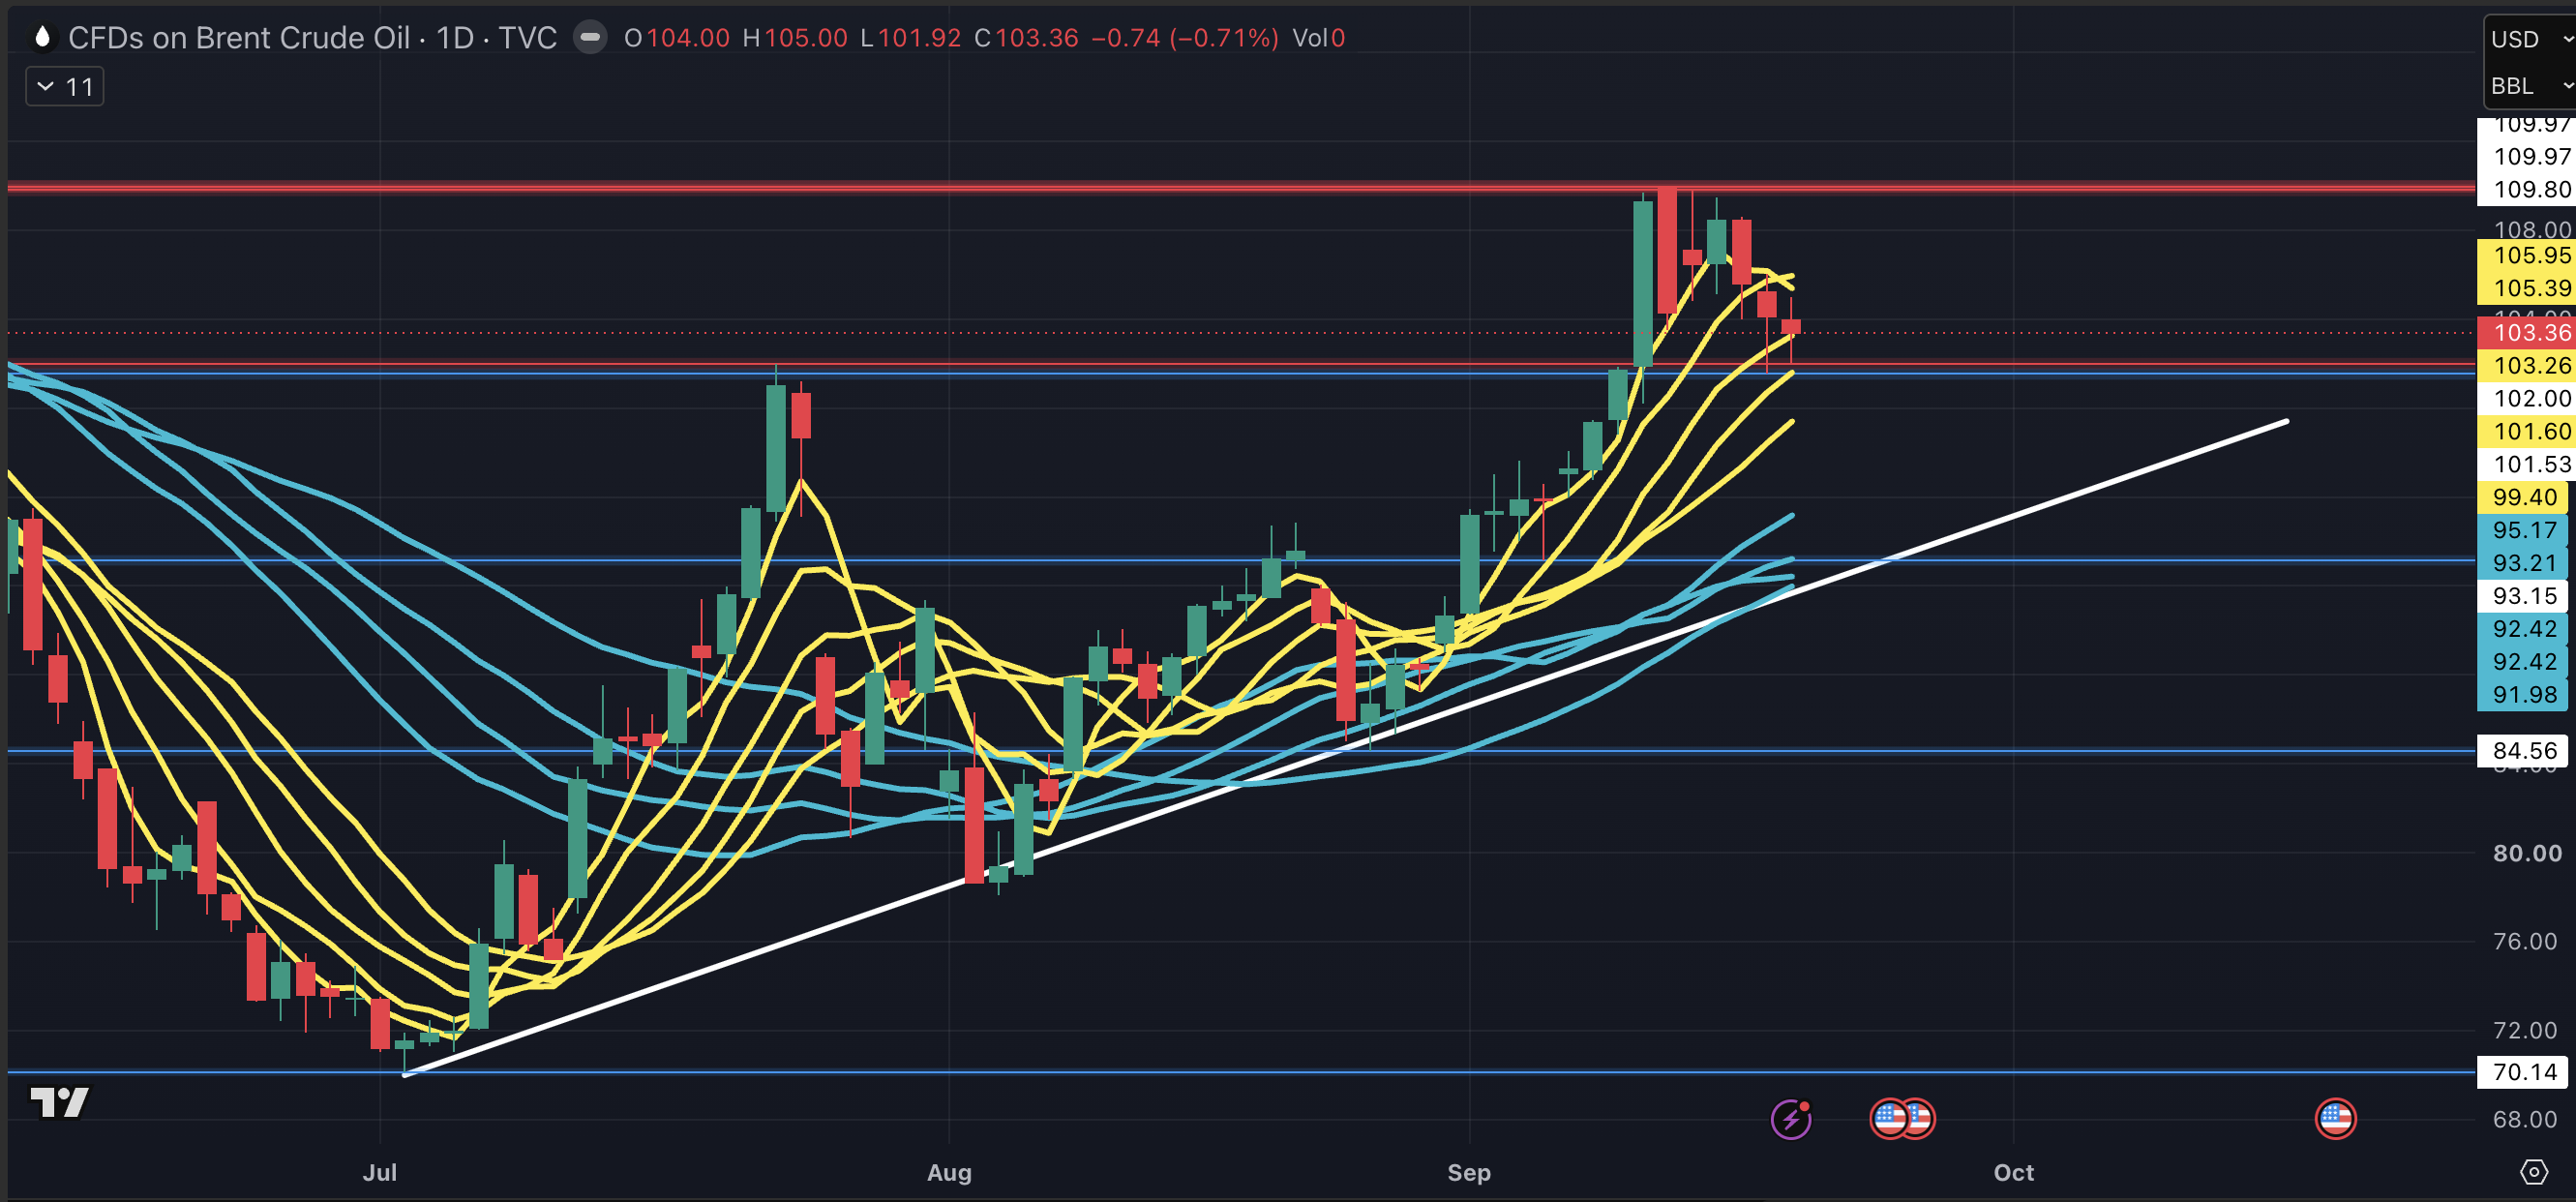The height and width of the screenshot is (1202, 2576).
Task: Click the CFDs on Brent Crude Oil title
Action: tap(239, 38)
